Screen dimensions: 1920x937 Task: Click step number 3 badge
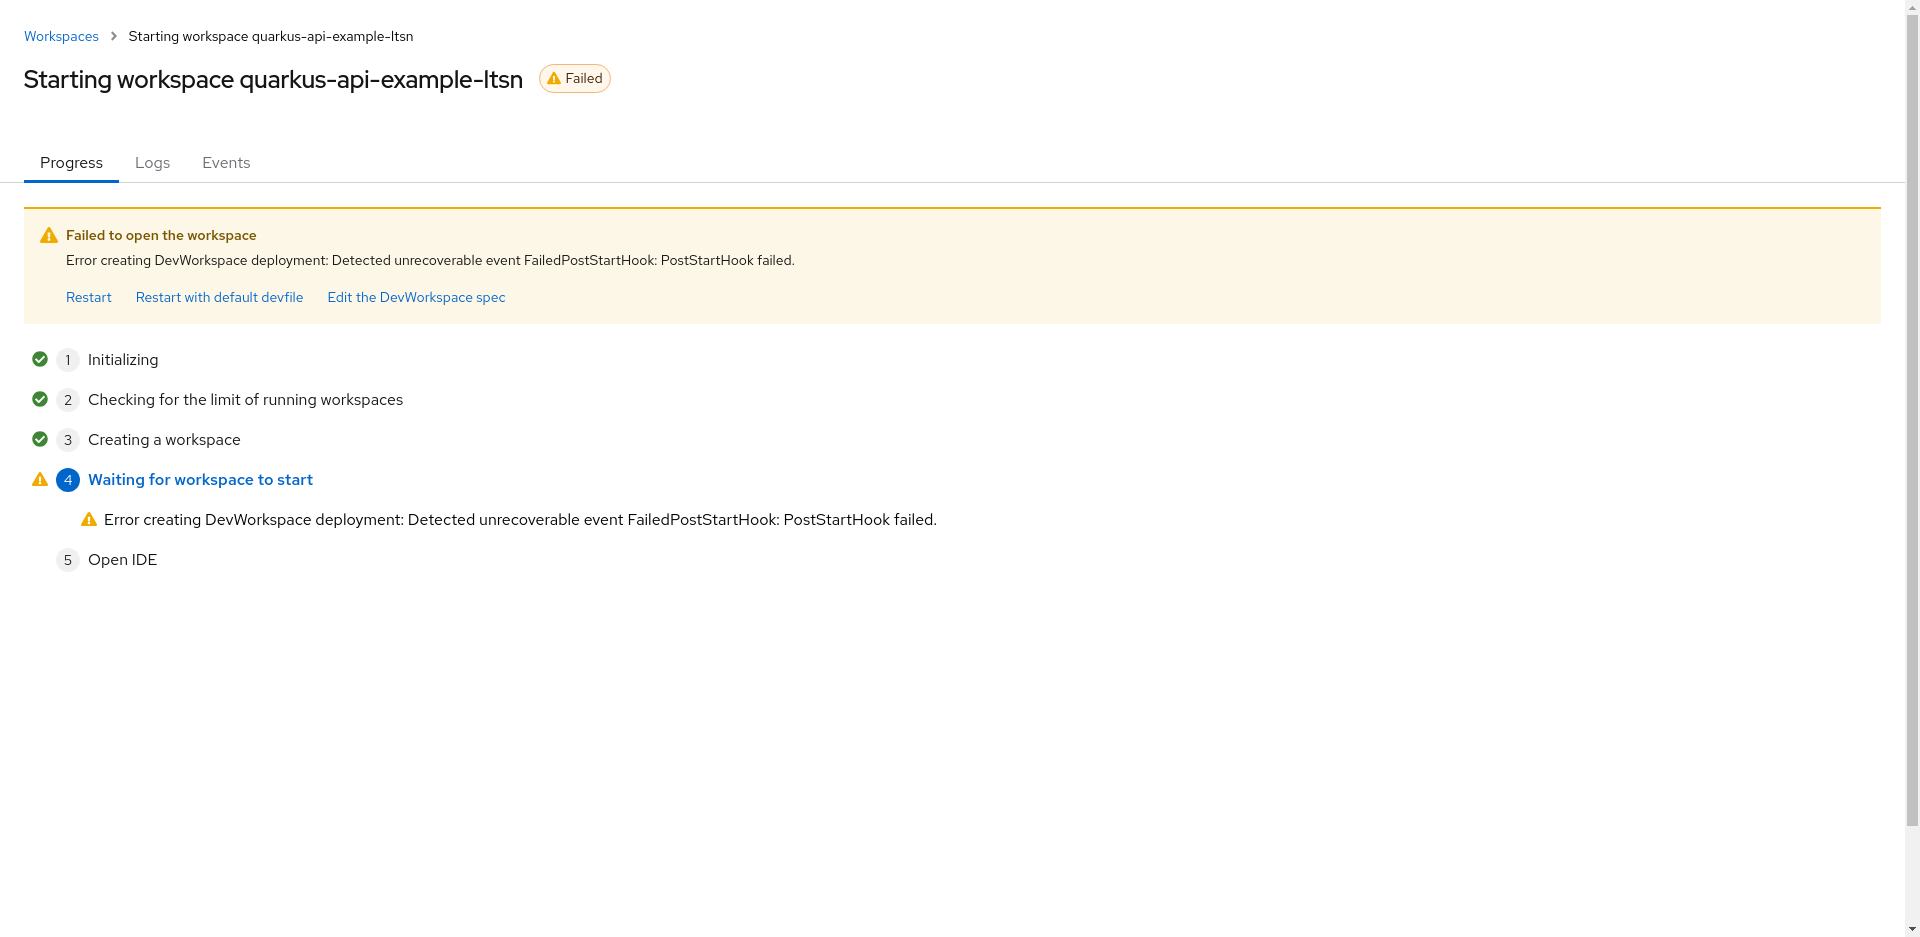click(68, 440)
